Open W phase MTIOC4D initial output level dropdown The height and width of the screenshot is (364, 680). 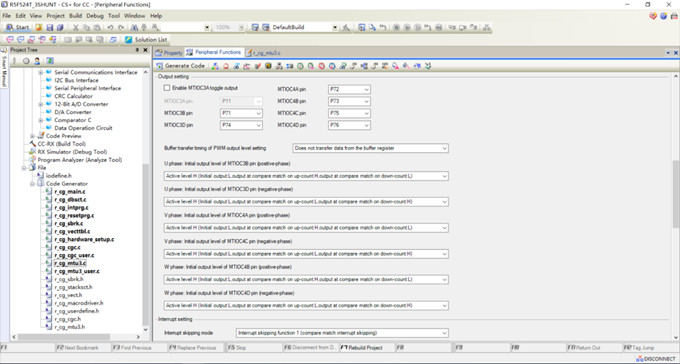tap(306, 305)
